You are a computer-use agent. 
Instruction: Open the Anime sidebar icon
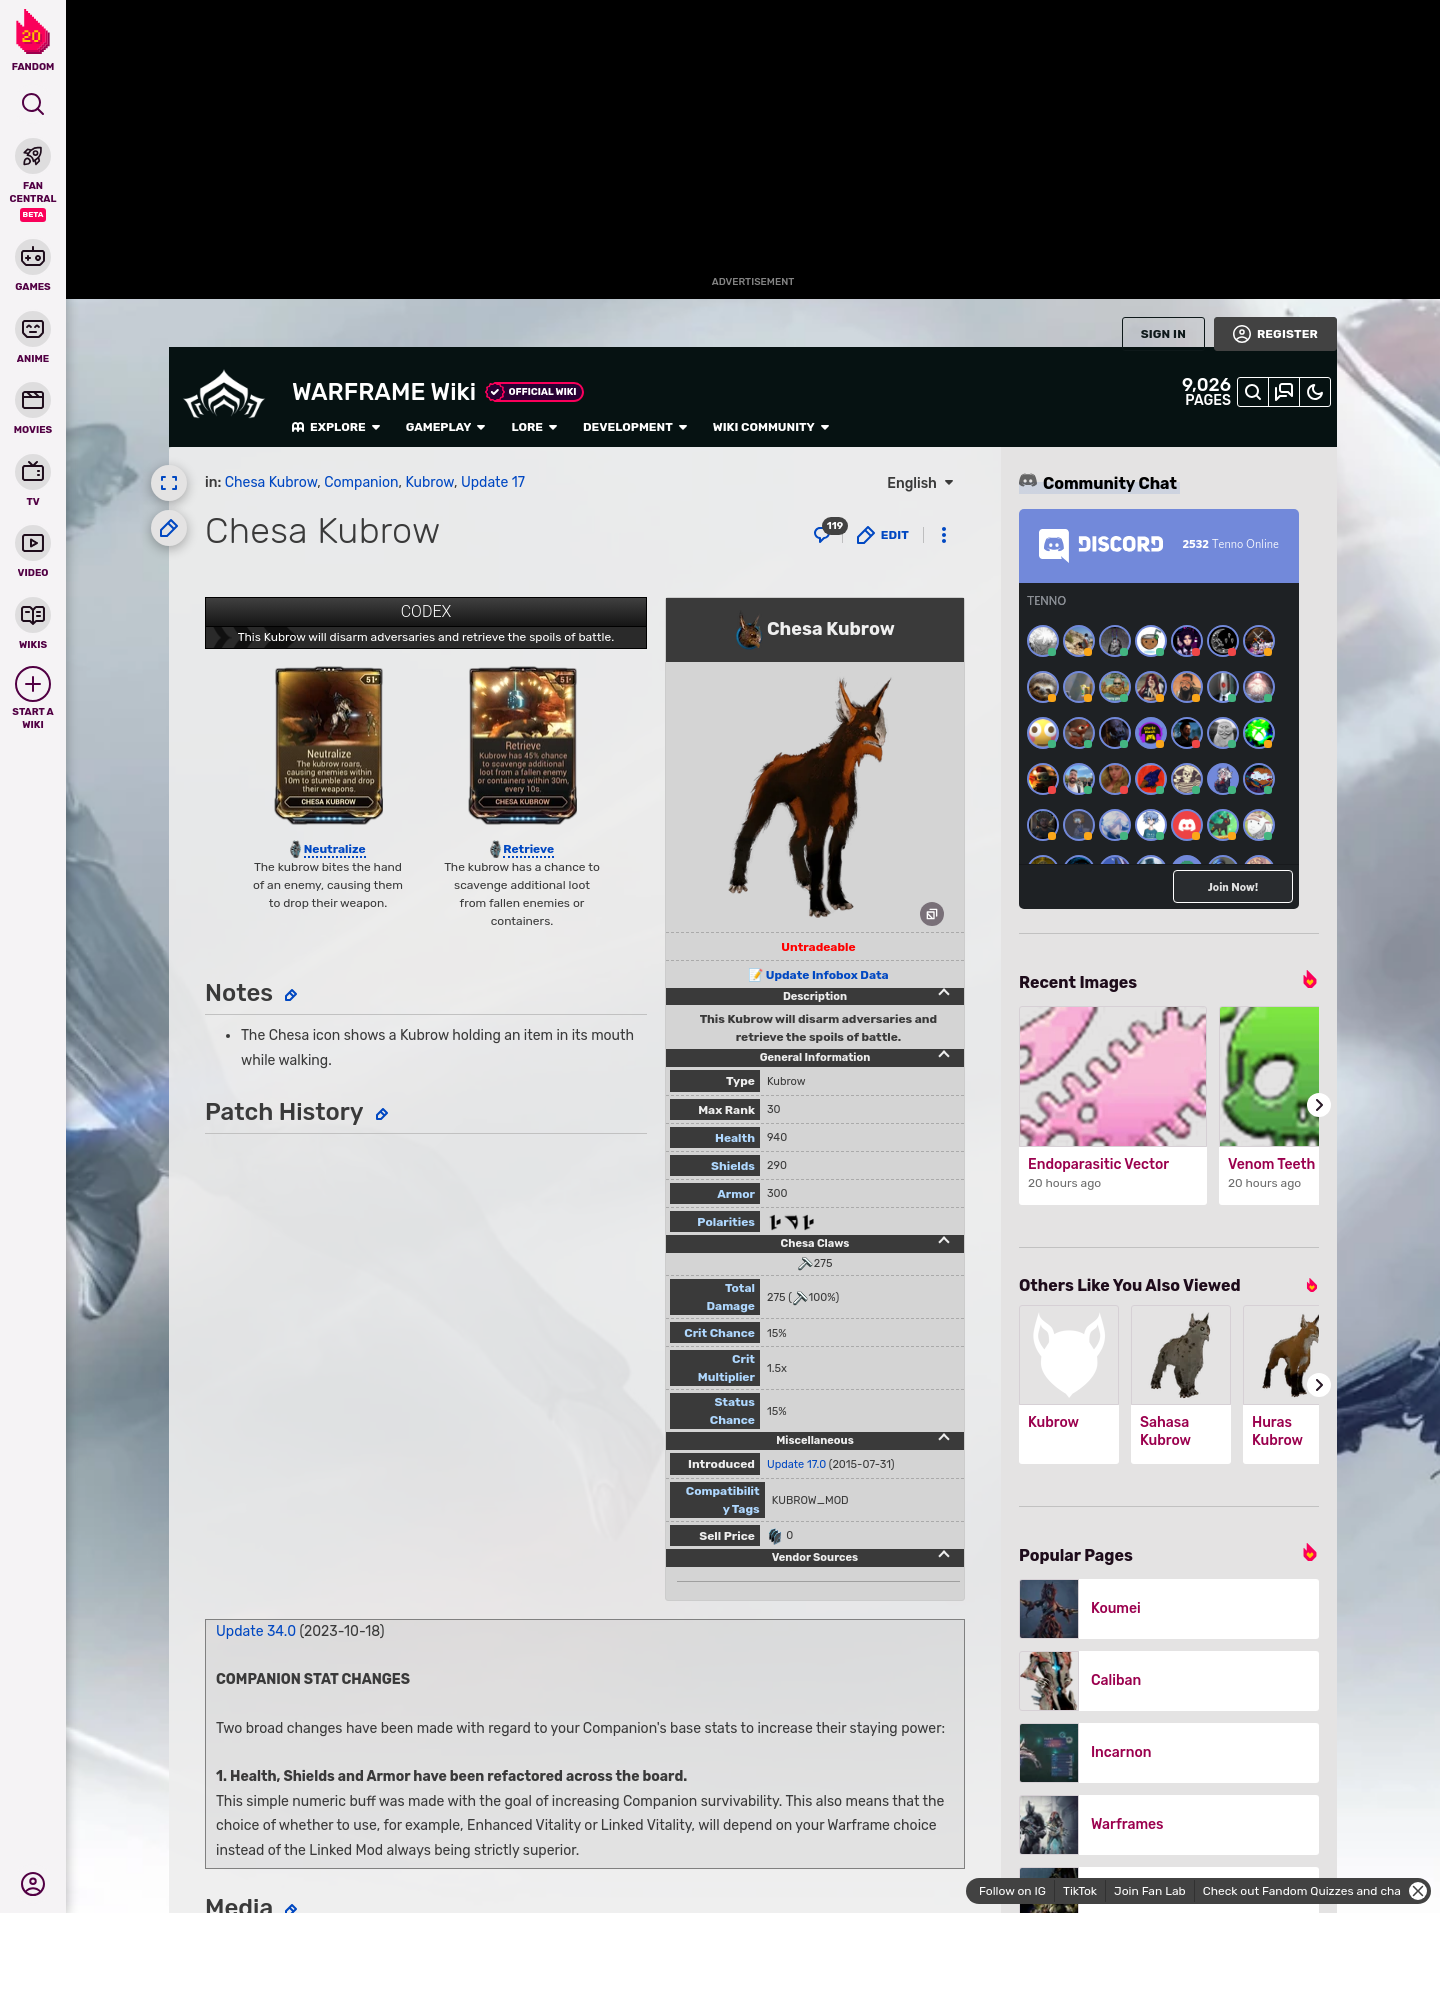[x=33, y=329]
